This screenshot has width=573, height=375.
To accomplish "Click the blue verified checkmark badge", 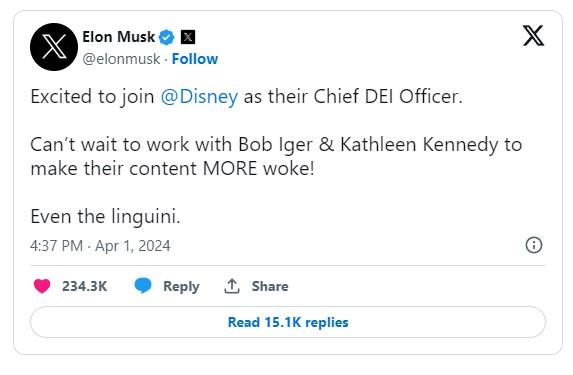I will coord(167,37).
